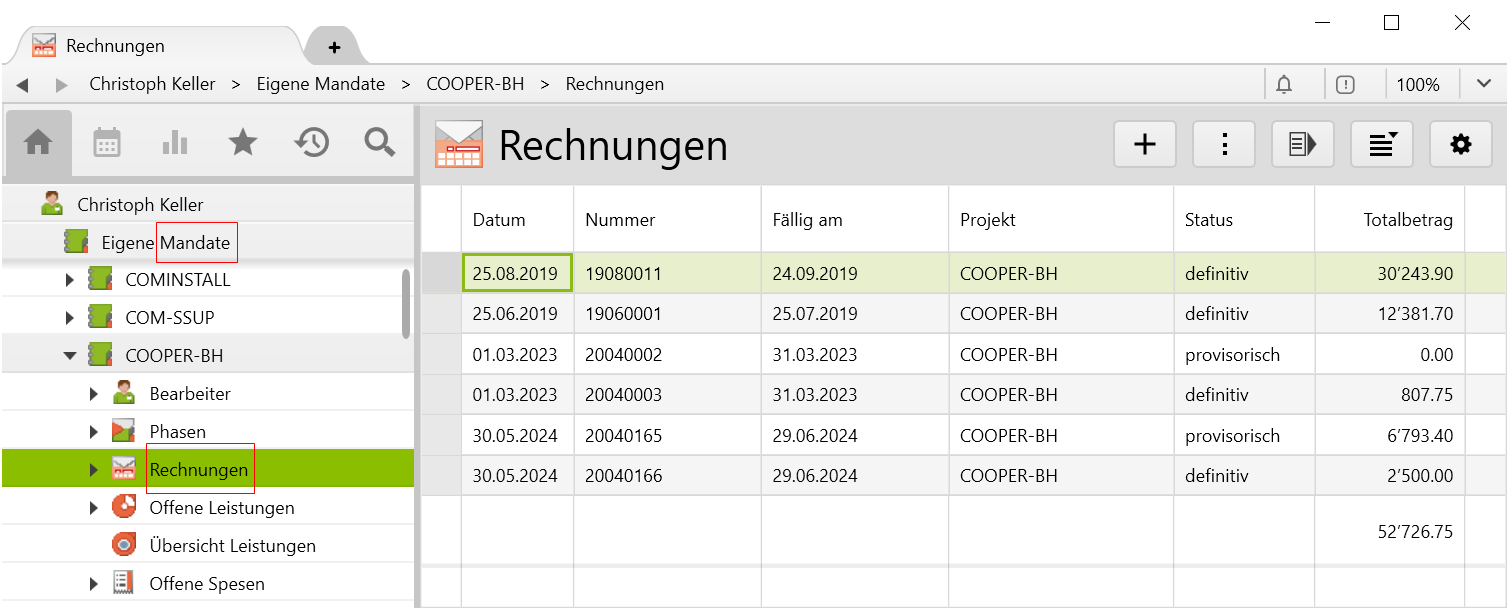Open the three-dot more options menu

[x=1224, y=145]
